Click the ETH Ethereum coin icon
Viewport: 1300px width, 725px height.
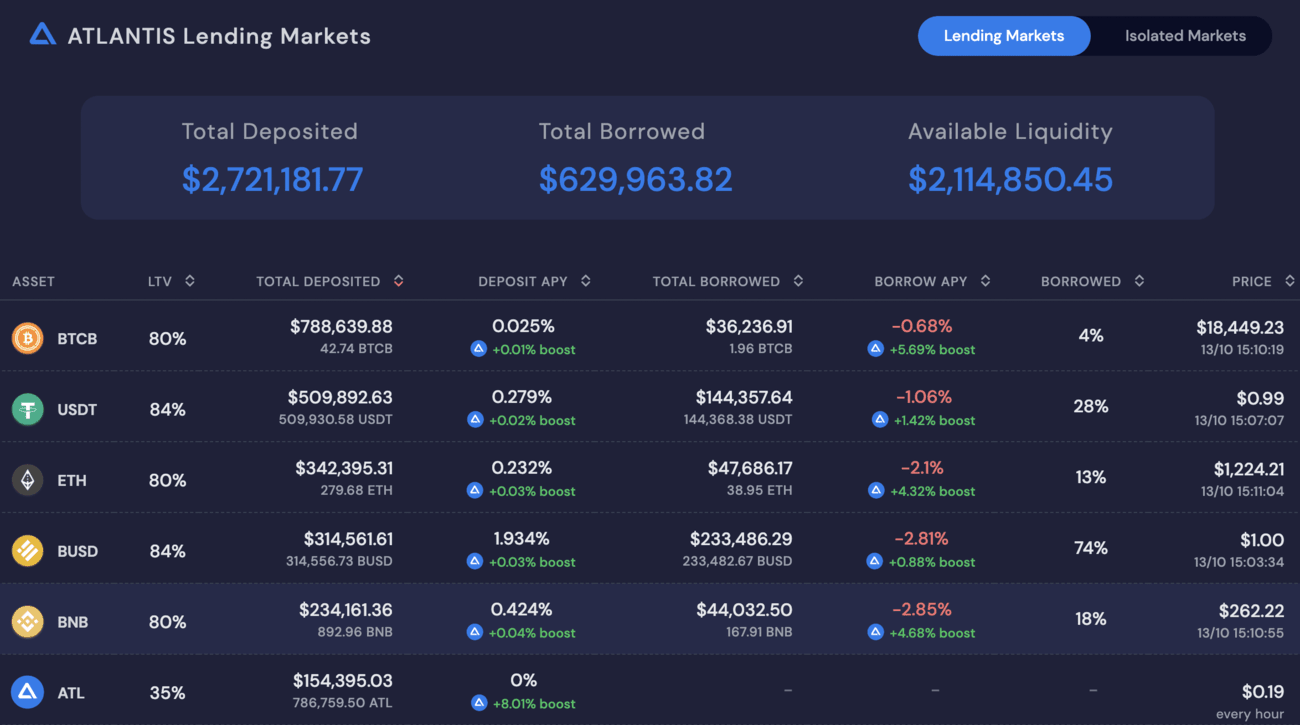point(27,480)
